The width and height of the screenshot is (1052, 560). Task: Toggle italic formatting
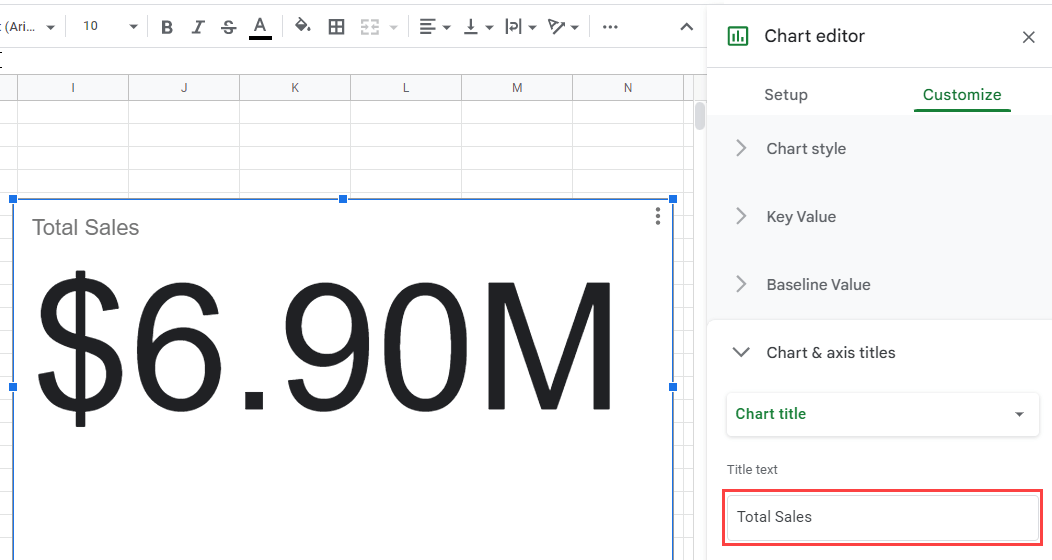[197, 27]
